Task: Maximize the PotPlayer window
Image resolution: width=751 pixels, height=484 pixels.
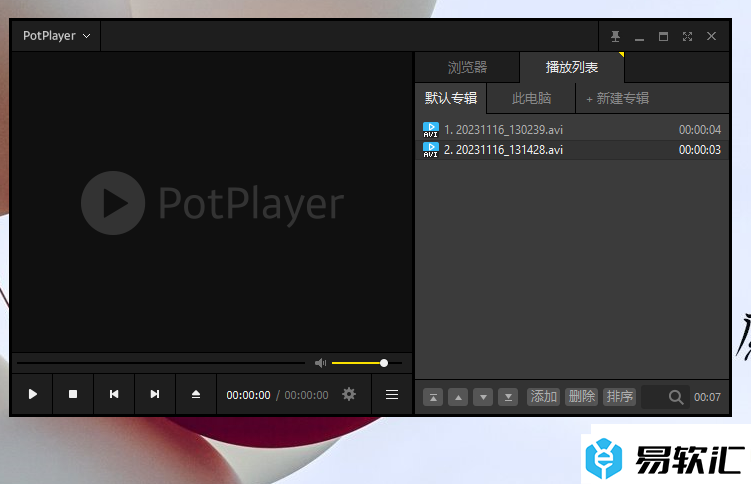Action: [663, 36]
